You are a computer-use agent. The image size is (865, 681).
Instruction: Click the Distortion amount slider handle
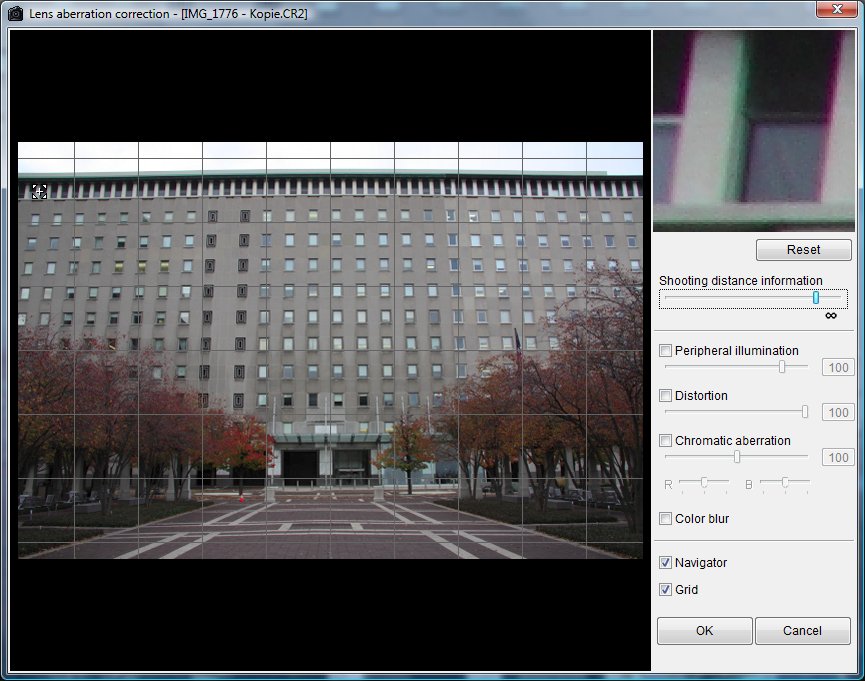tap(805, 412)
